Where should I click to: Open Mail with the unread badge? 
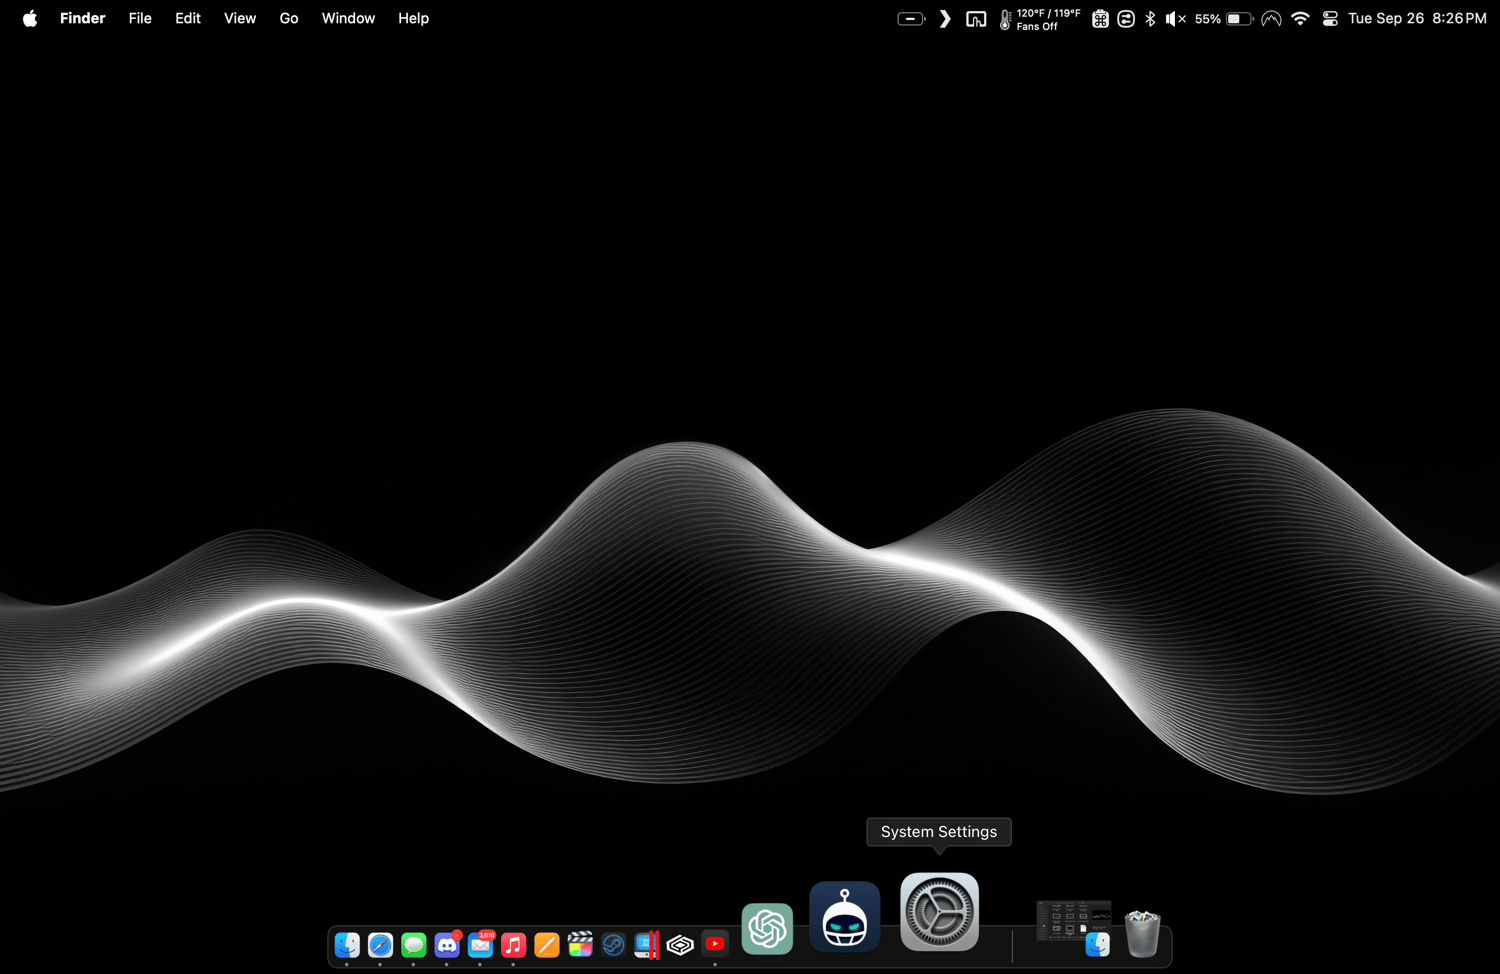click(480, 944)
